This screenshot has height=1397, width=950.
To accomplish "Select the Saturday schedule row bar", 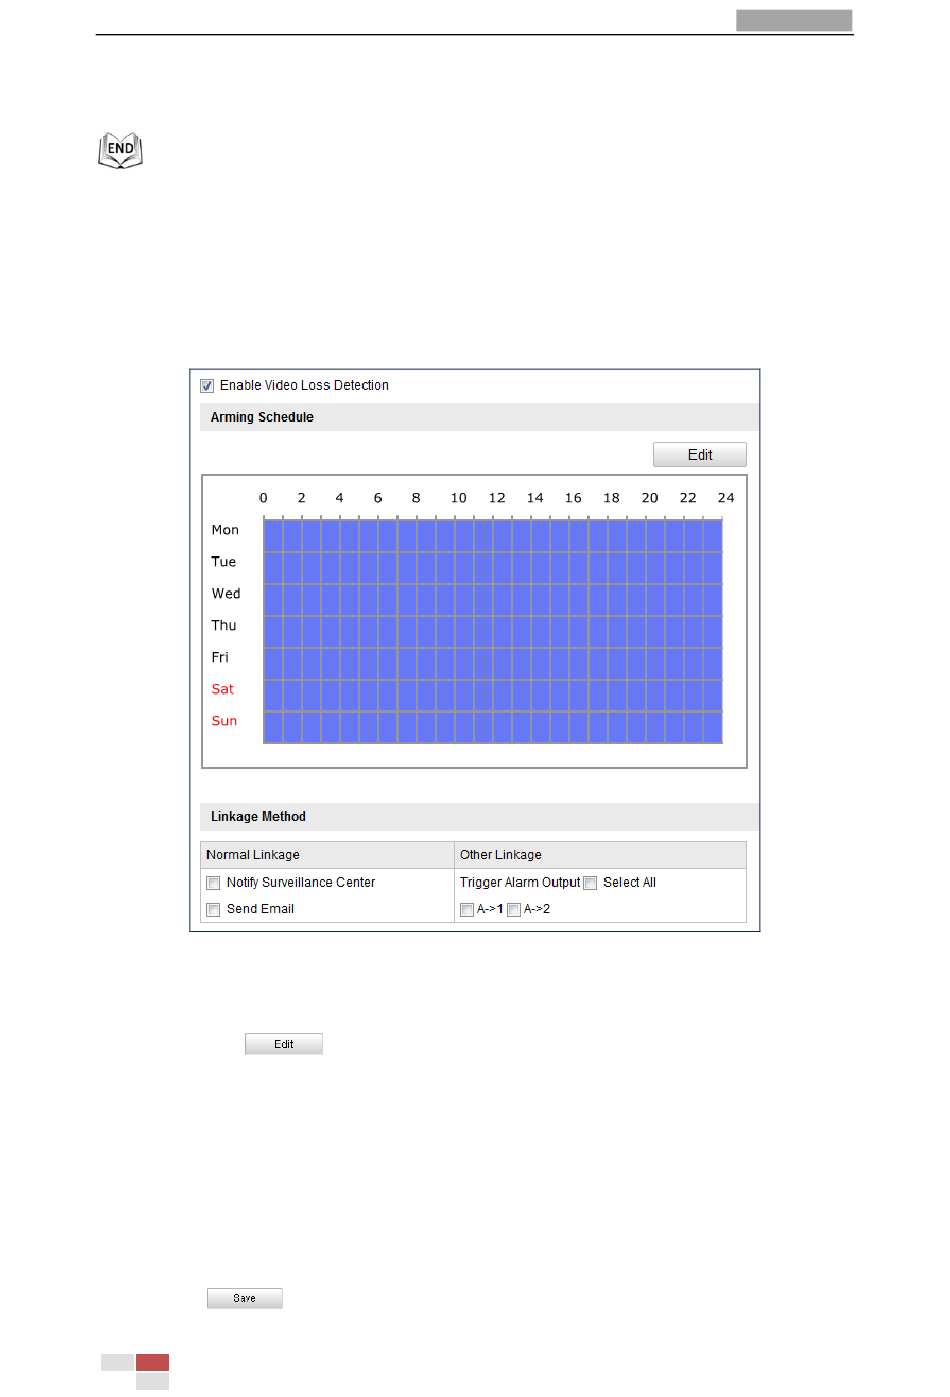I will coord(493,695).
